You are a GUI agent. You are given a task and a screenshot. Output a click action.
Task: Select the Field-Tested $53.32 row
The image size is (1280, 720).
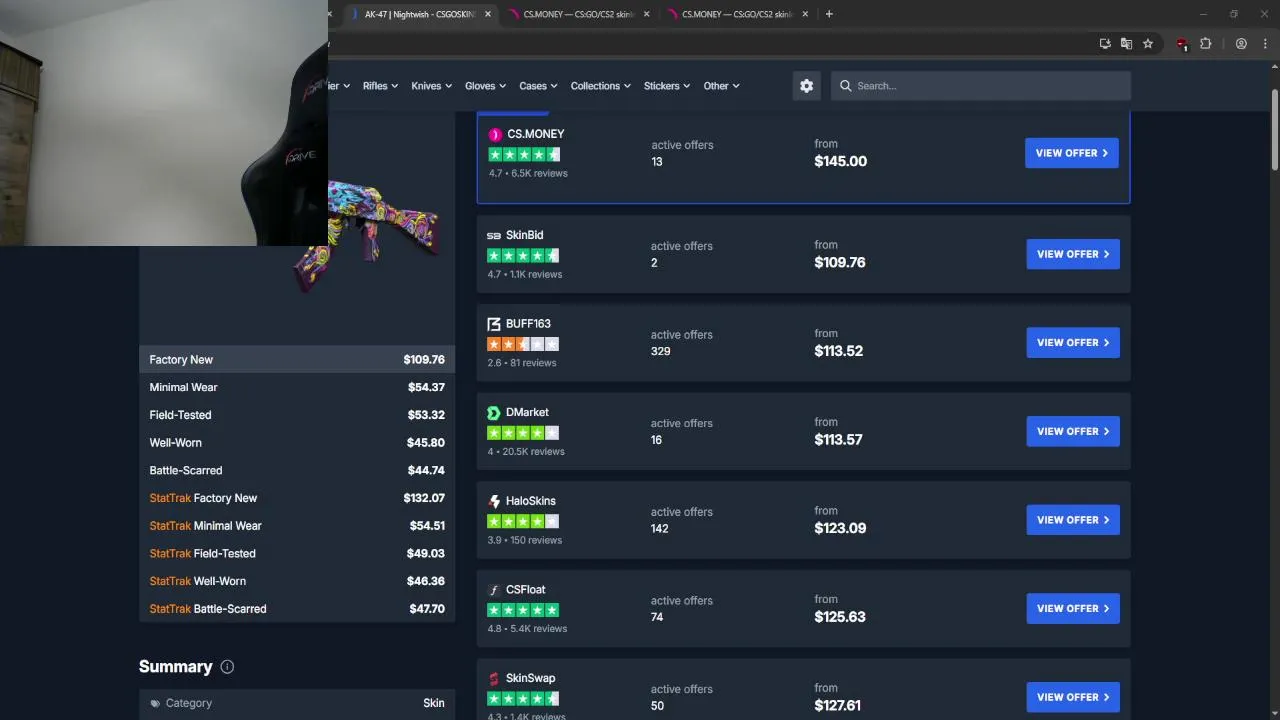coord(297,415)
